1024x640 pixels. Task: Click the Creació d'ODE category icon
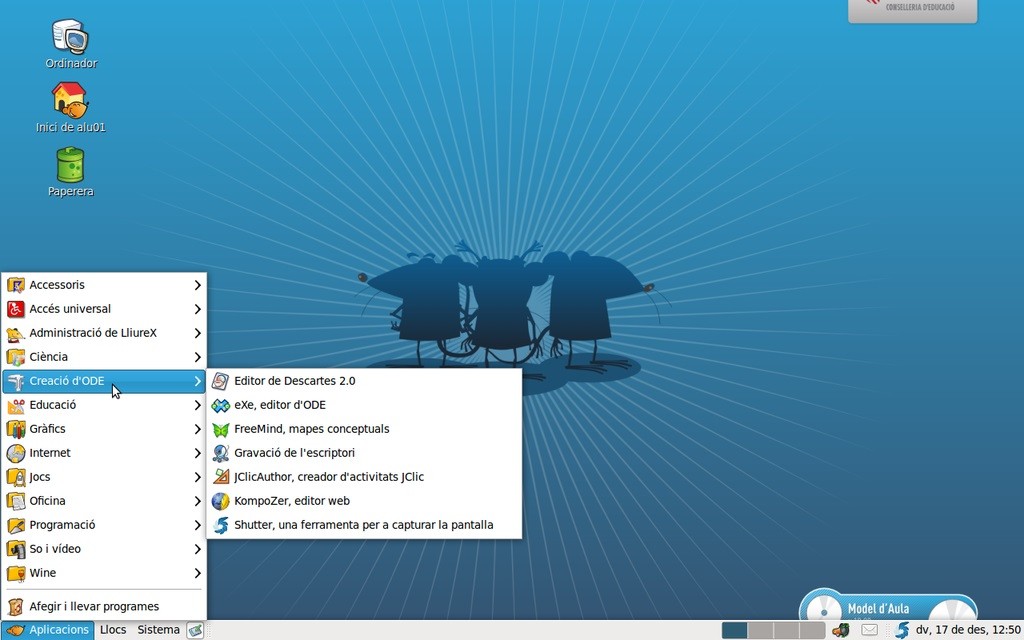[x=16, y=381]
